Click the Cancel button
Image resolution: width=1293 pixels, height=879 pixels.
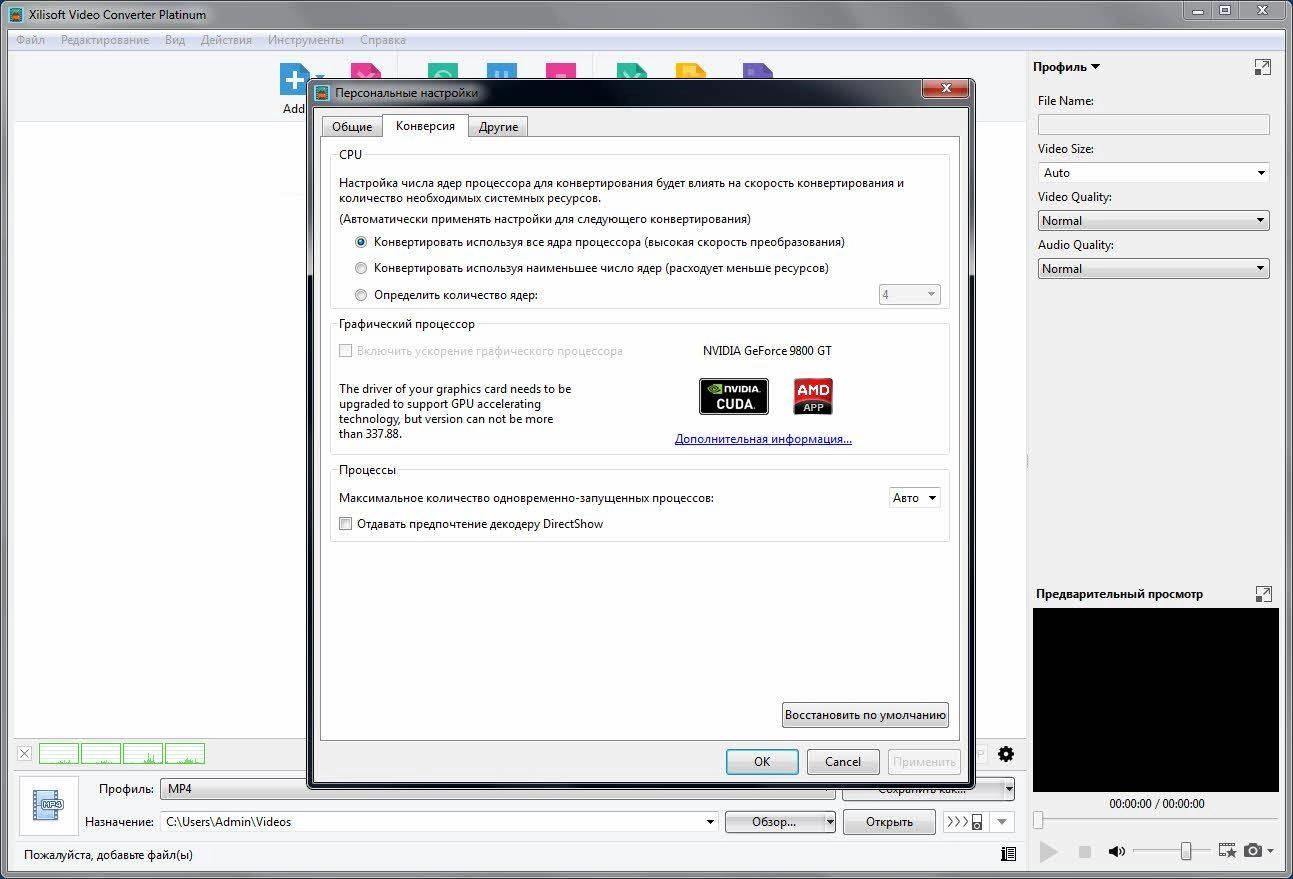[843, 762]
